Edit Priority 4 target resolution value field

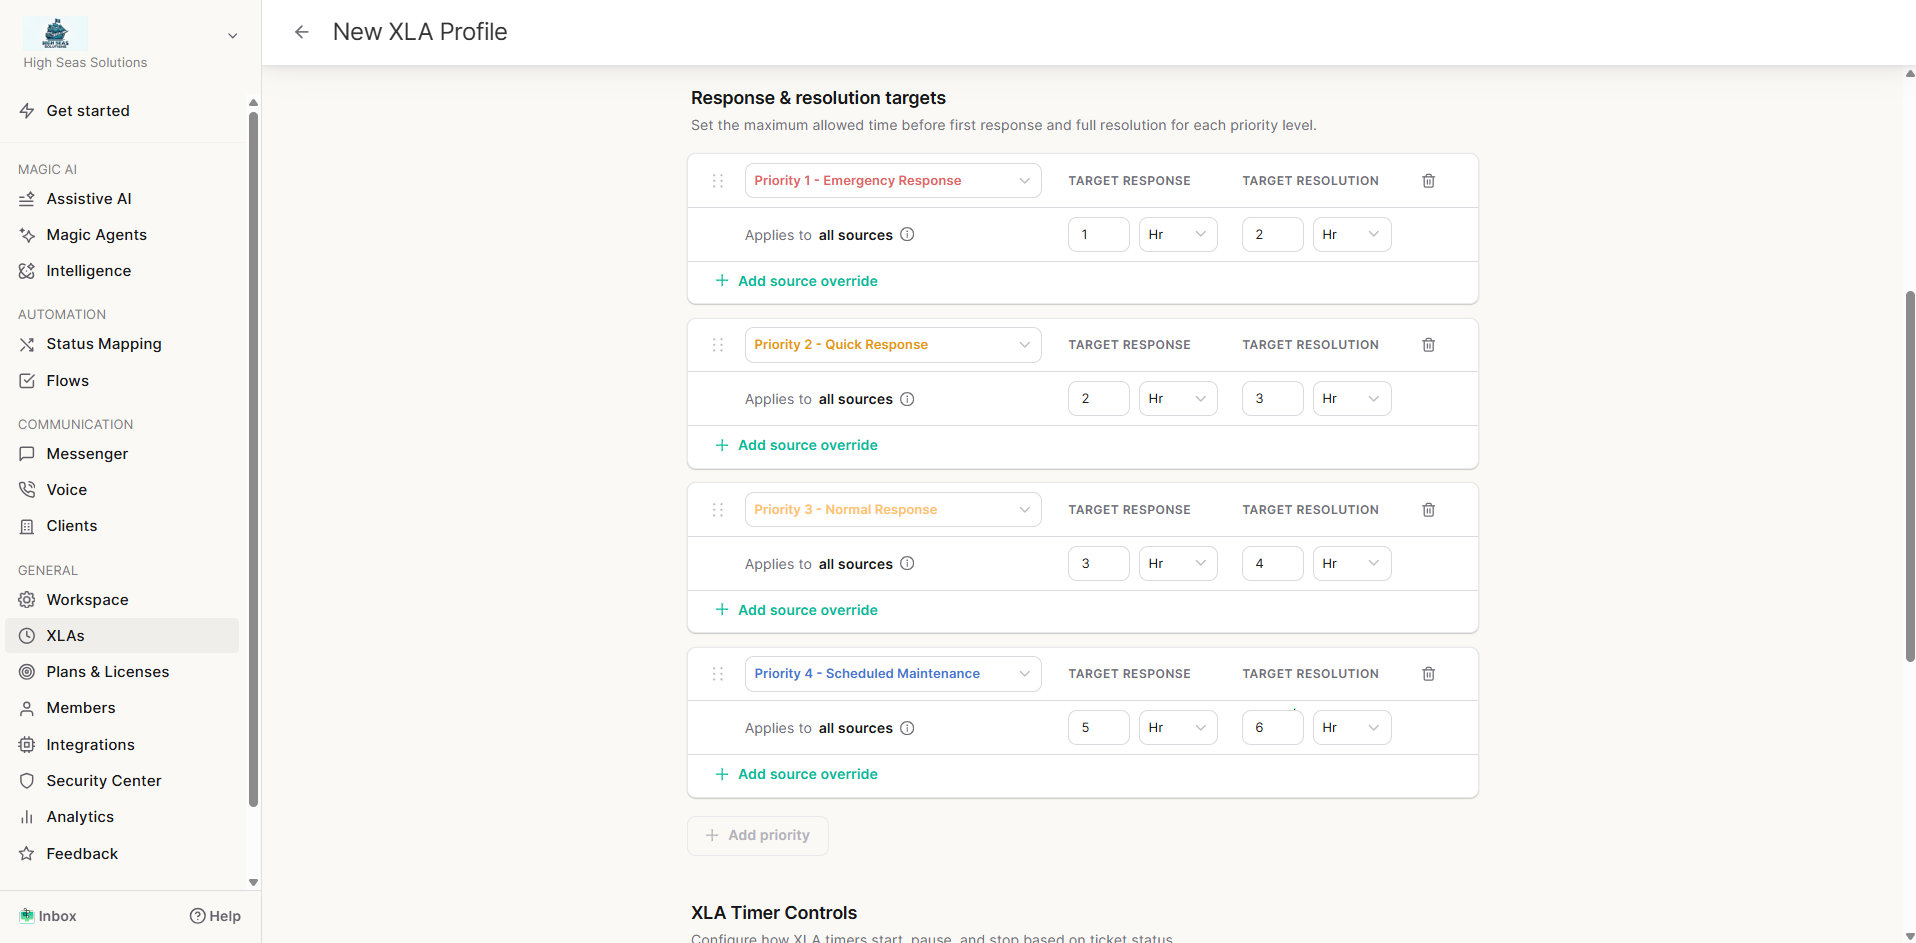click(1272, 728)
